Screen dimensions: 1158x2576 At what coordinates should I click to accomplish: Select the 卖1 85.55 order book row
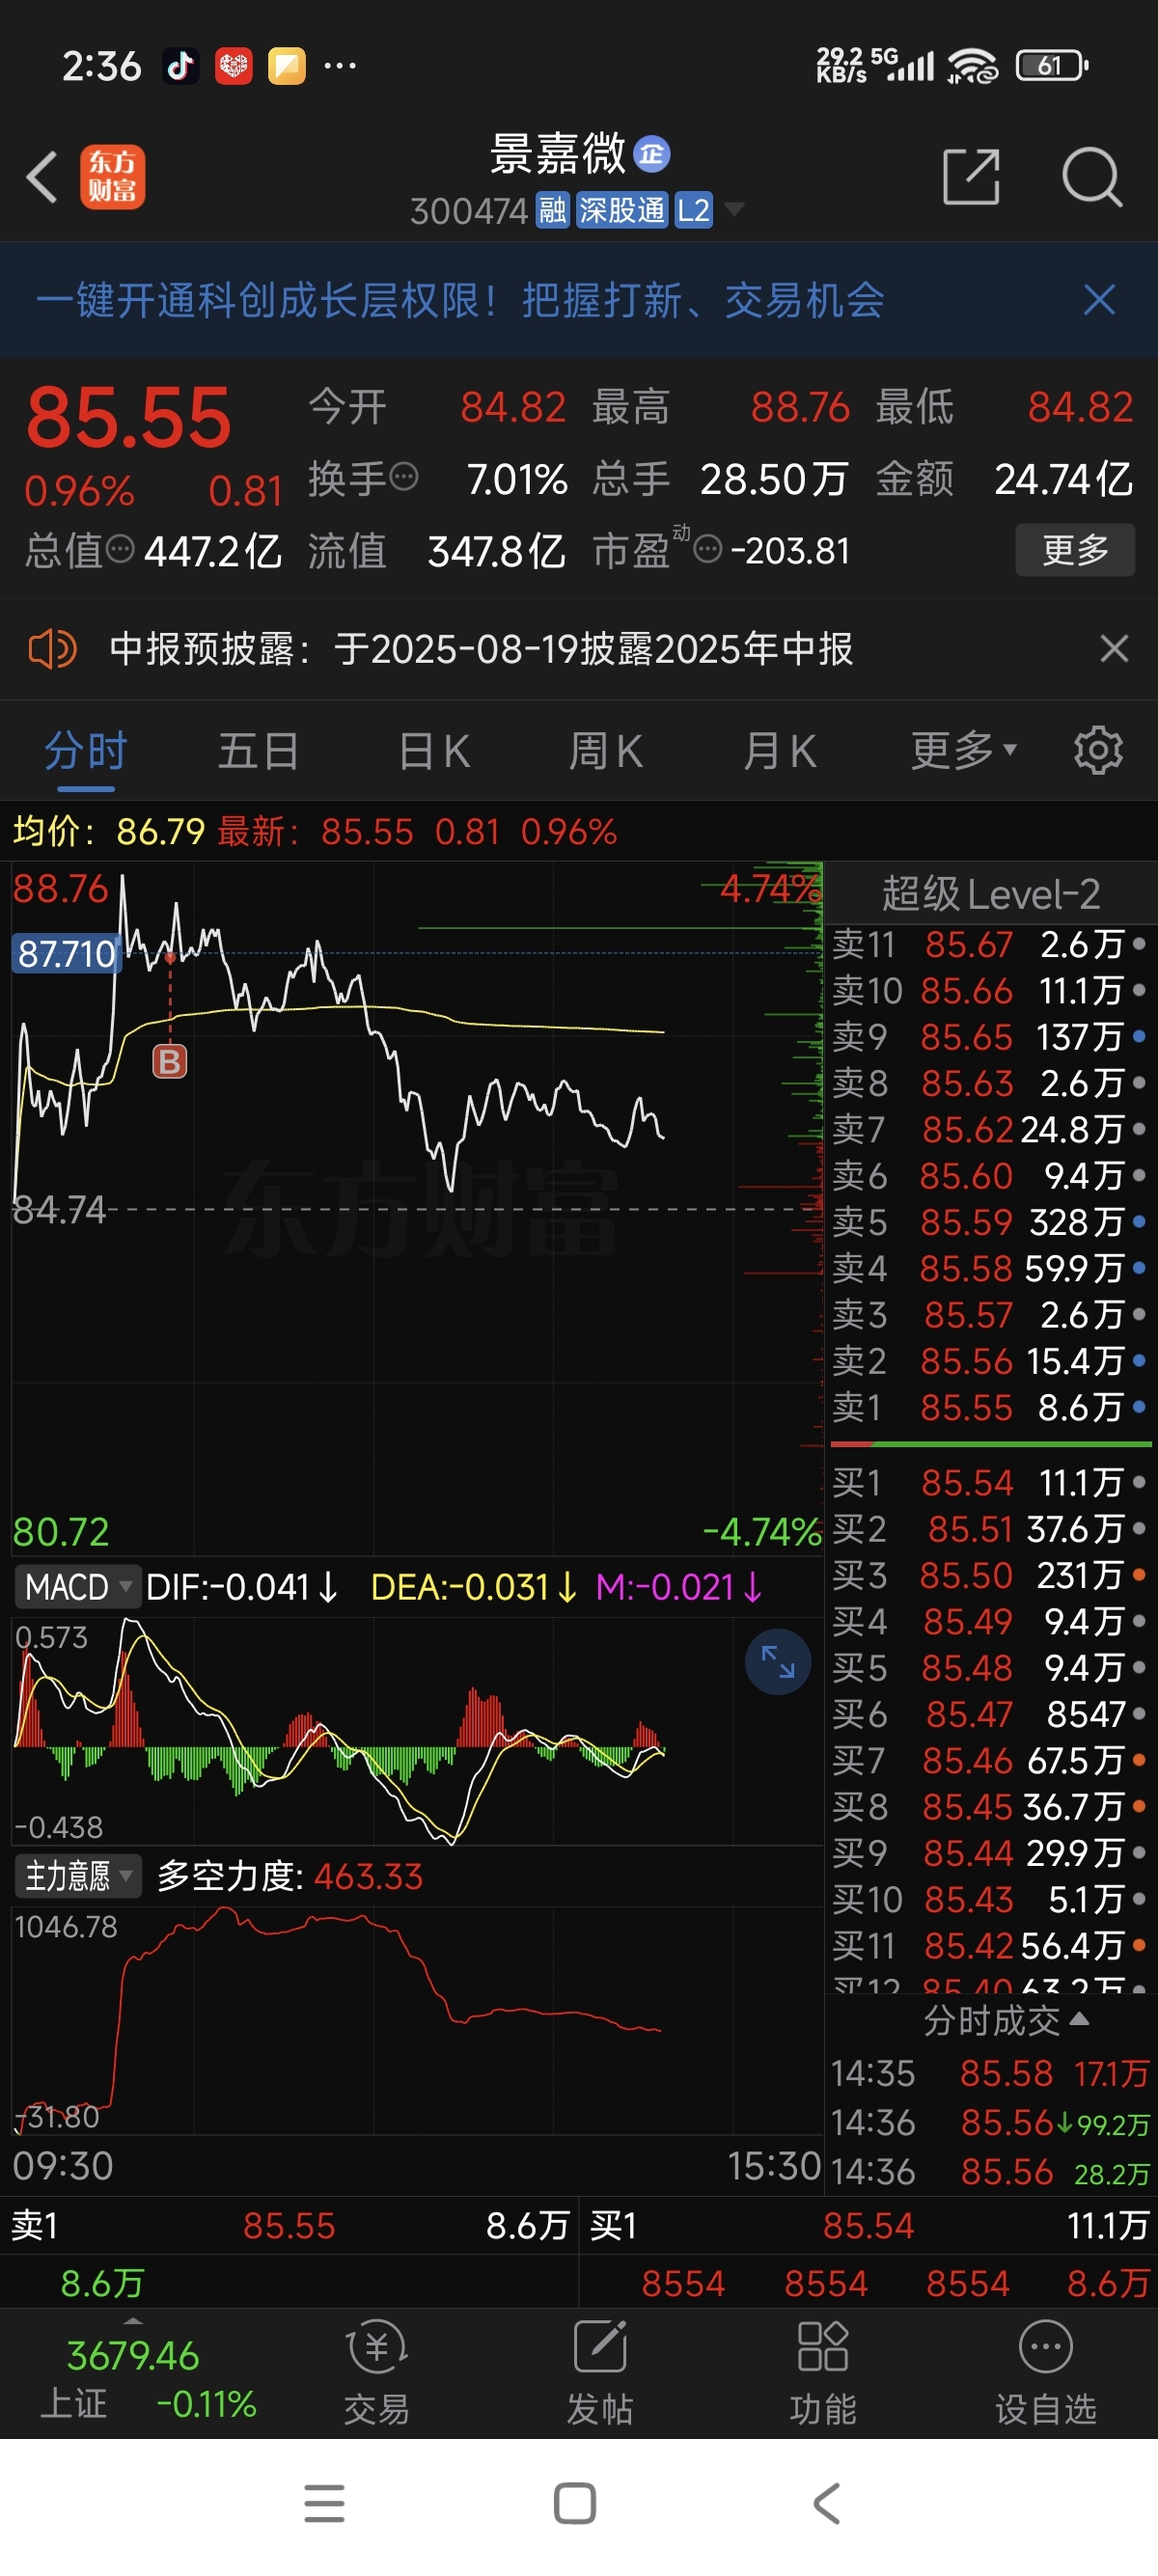tap(989, 1407)
